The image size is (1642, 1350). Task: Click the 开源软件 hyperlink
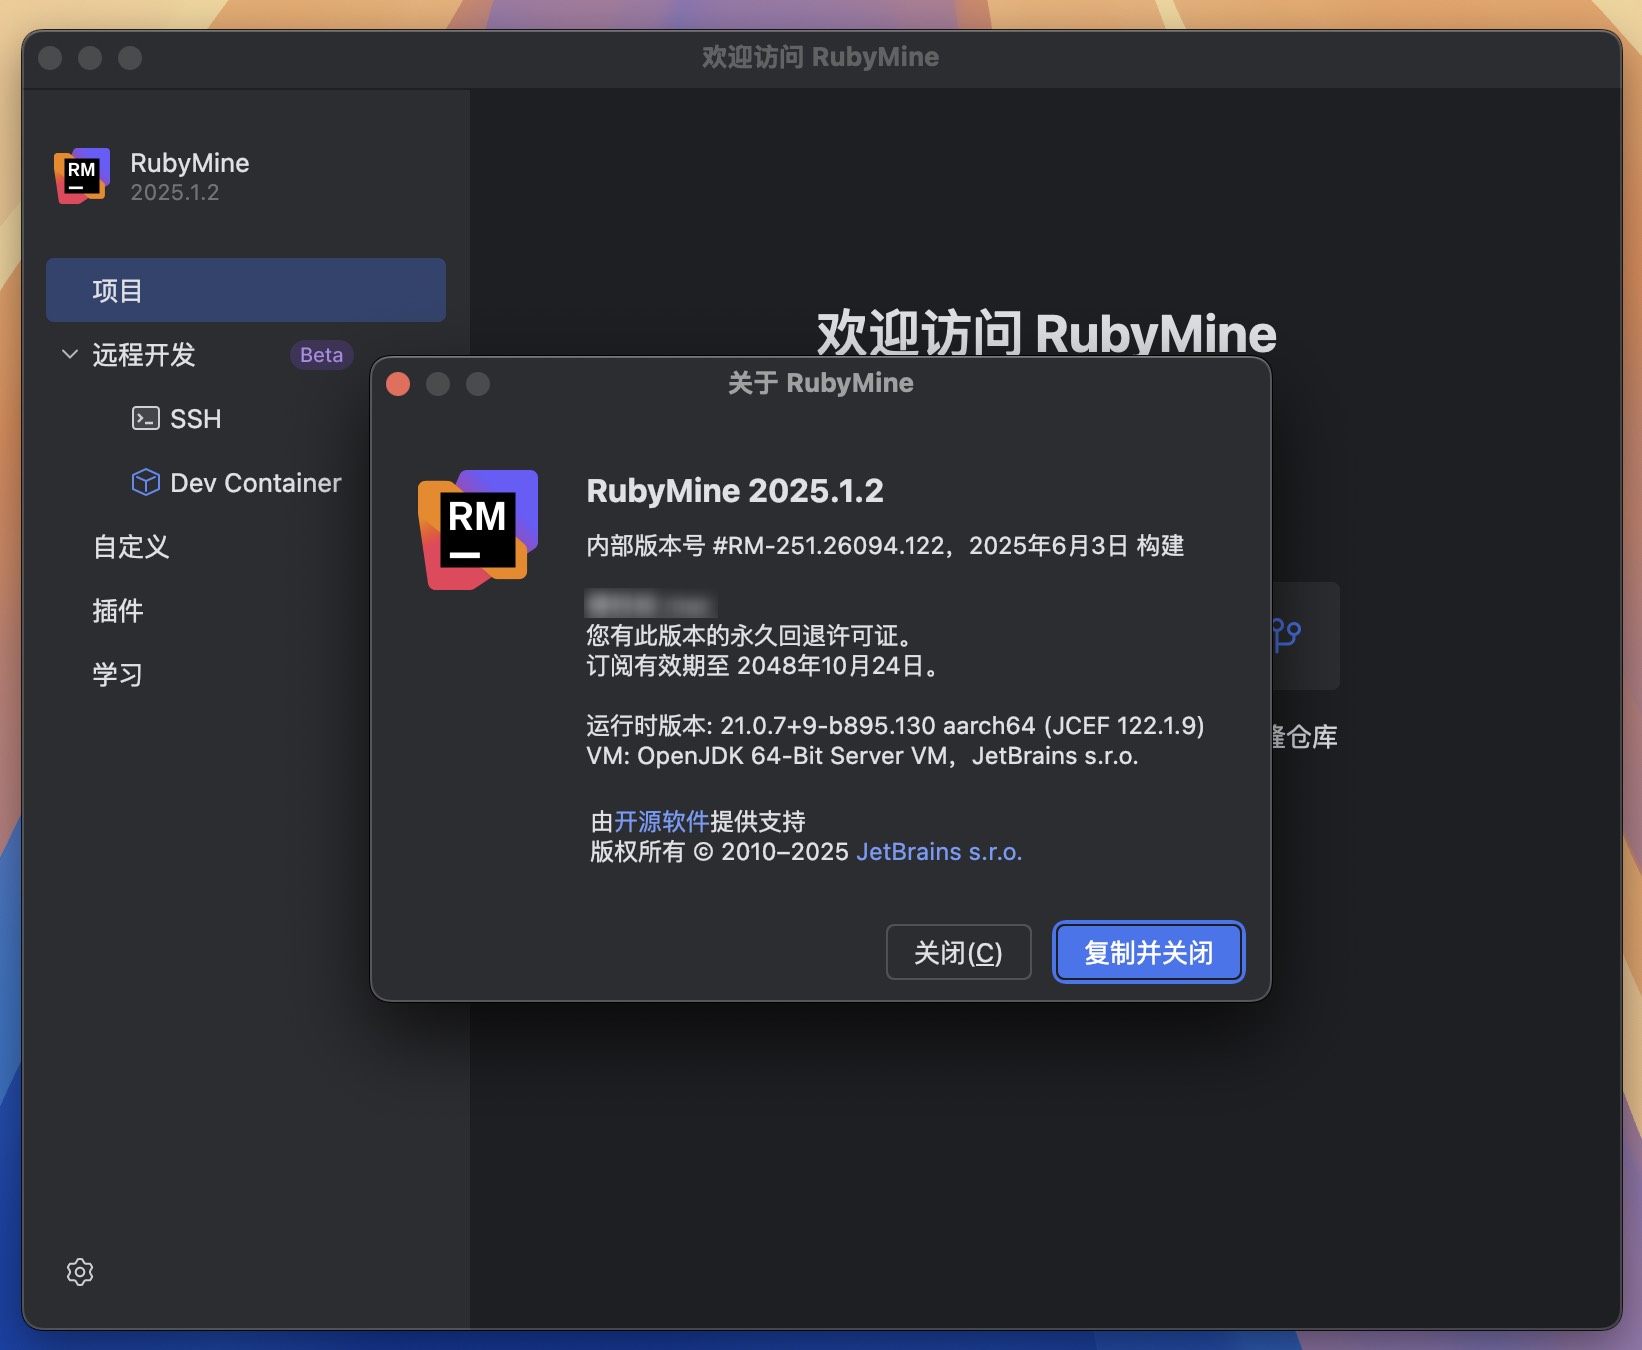tap(660, 821)
